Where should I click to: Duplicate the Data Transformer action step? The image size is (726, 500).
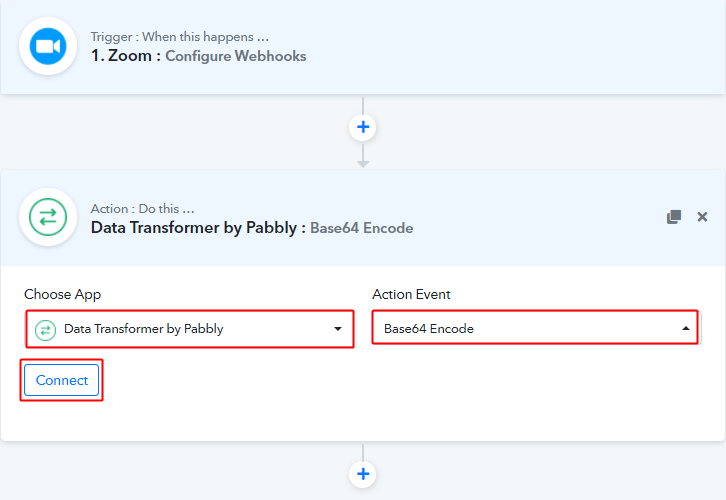click(x=674, y=217)
